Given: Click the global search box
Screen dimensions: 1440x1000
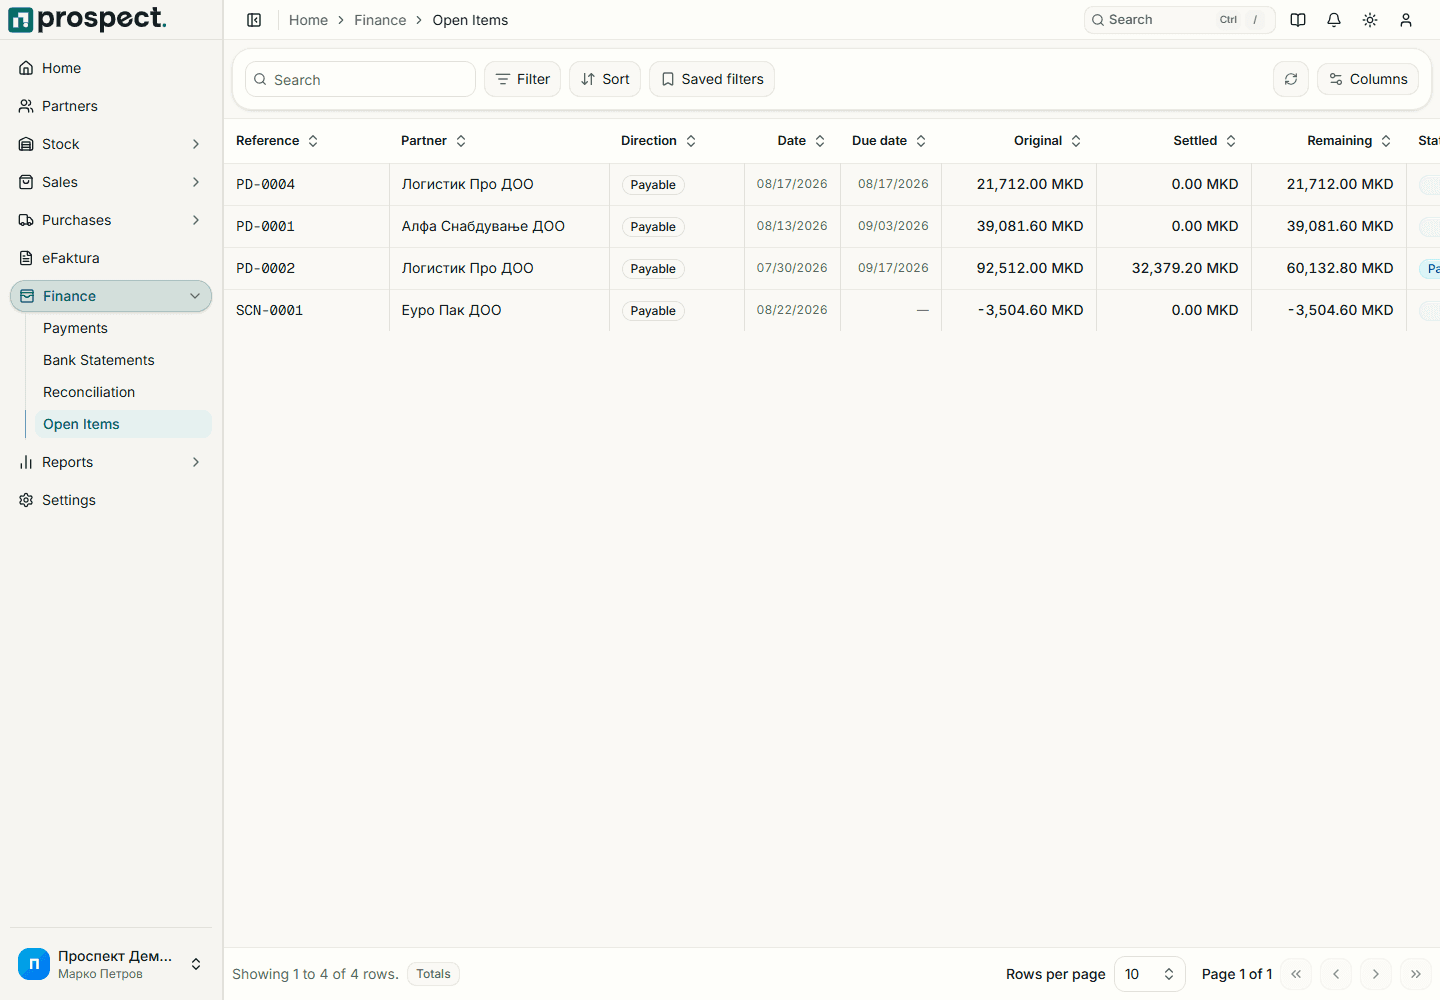Looking at the screenshot, I should tap(1179, 20).
